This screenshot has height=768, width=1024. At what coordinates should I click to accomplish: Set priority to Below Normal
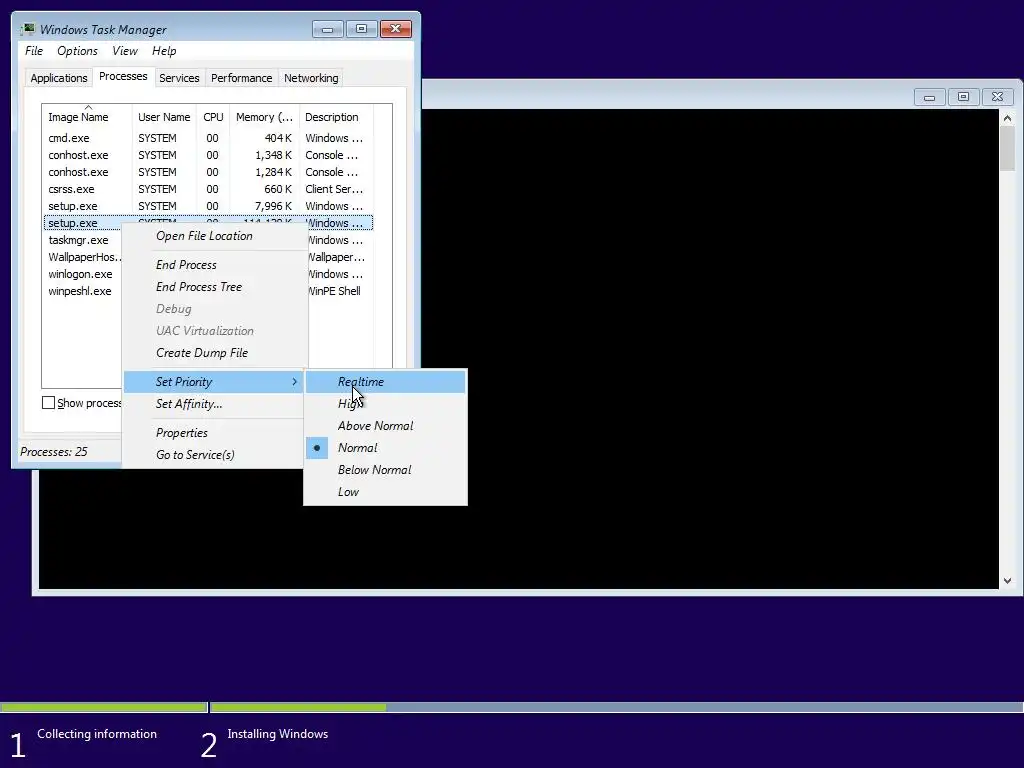(385, 470)
